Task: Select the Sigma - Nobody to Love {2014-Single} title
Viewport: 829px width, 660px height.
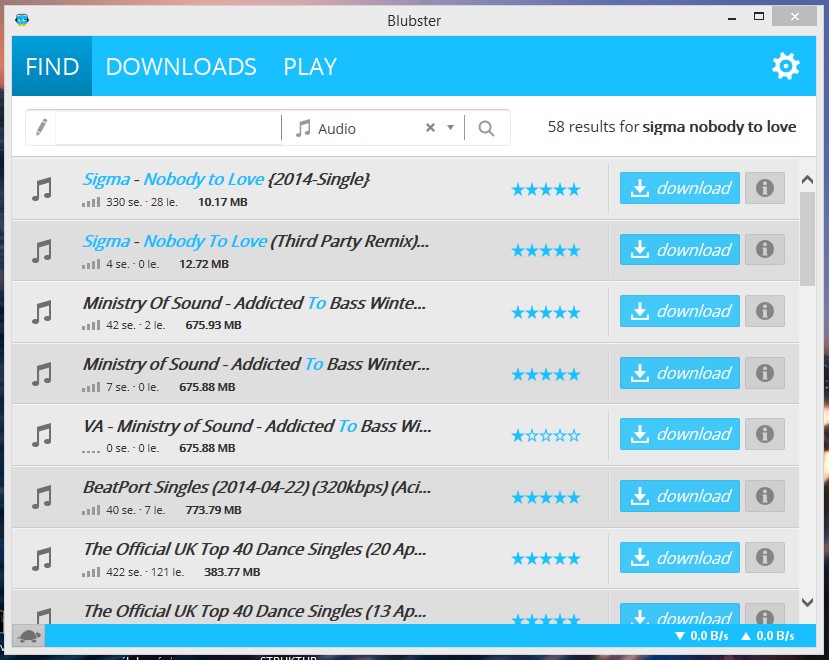Action: tap(226, 179)
